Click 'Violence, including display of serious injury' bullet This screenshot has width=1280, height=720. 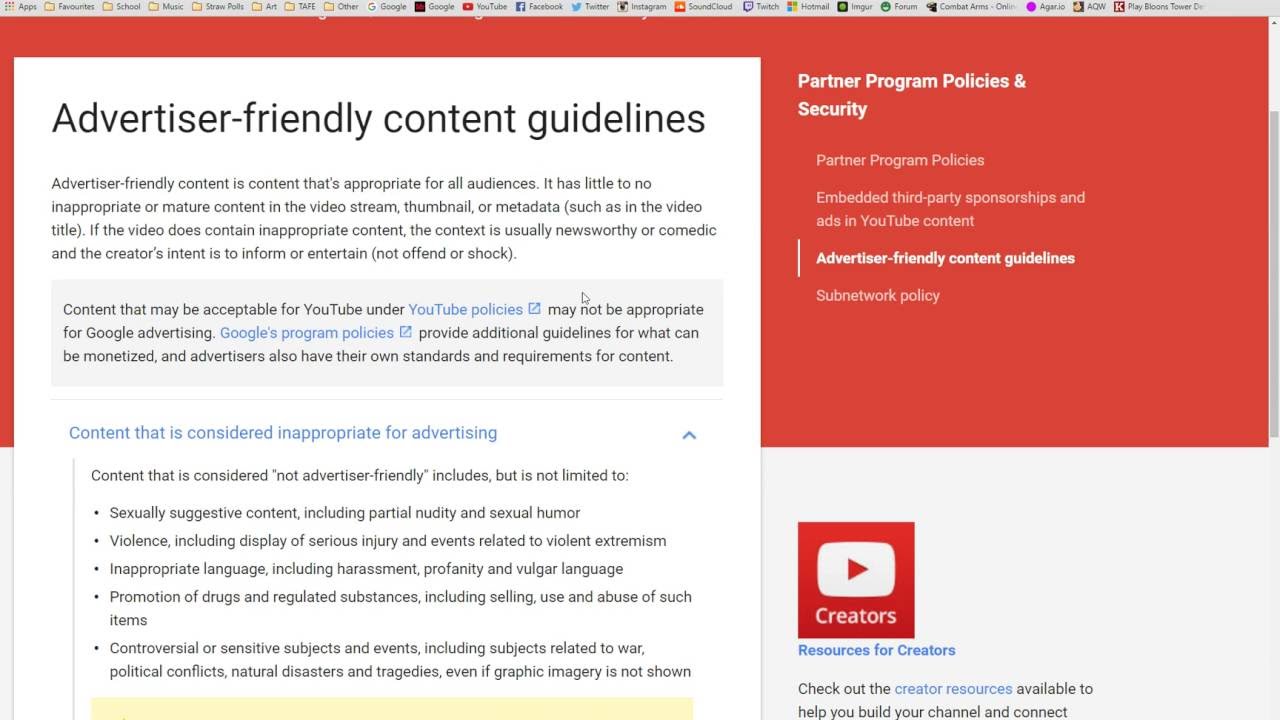(388, 541)
